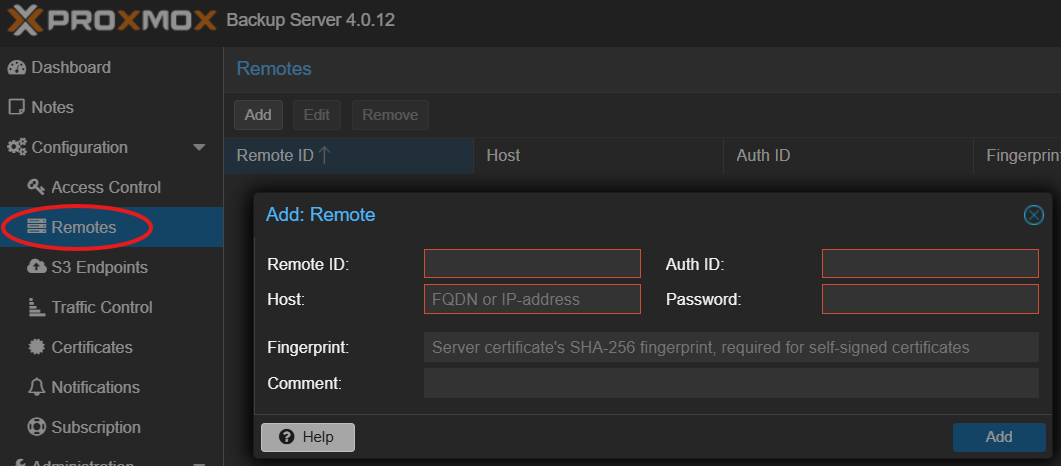
Task: Focus the Password input field
Action: tap(930, 299)
